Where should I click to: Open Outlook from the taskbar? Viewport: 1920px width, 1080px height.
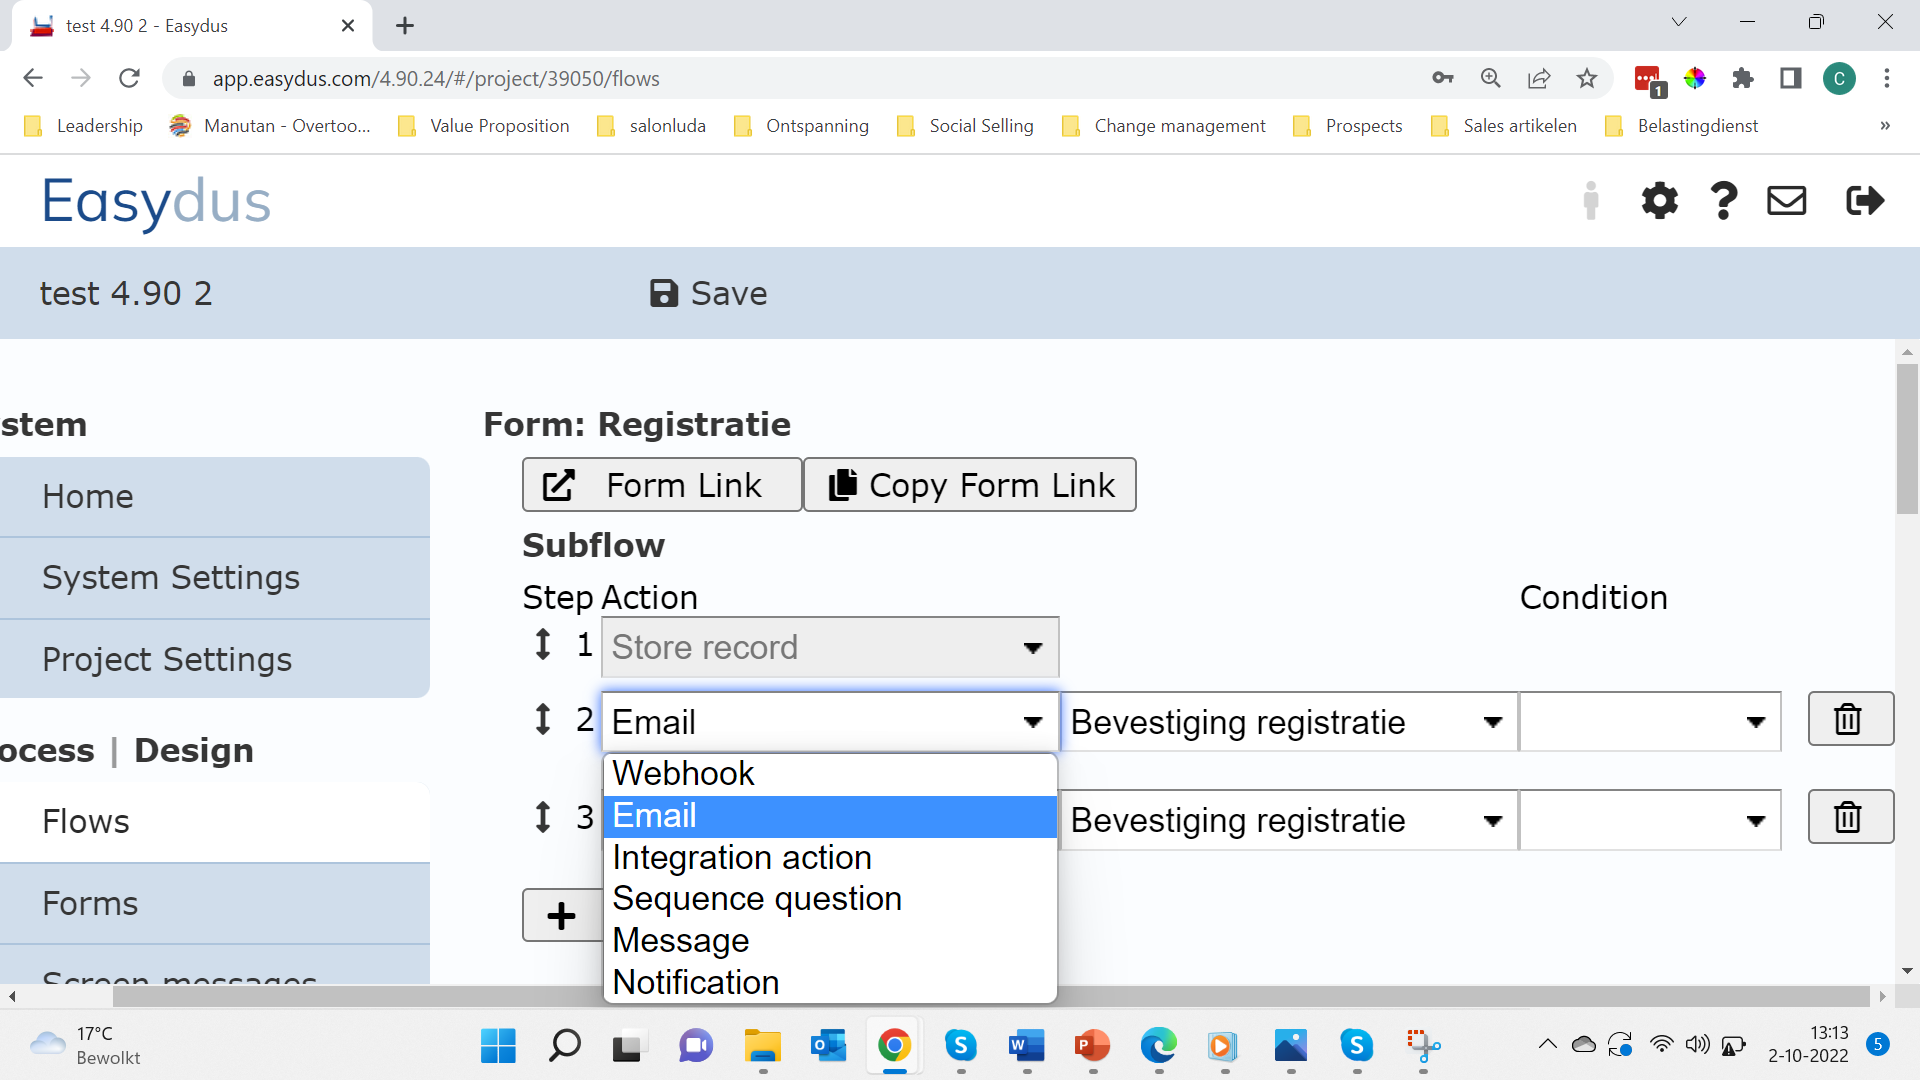[x=828, y=1046]
